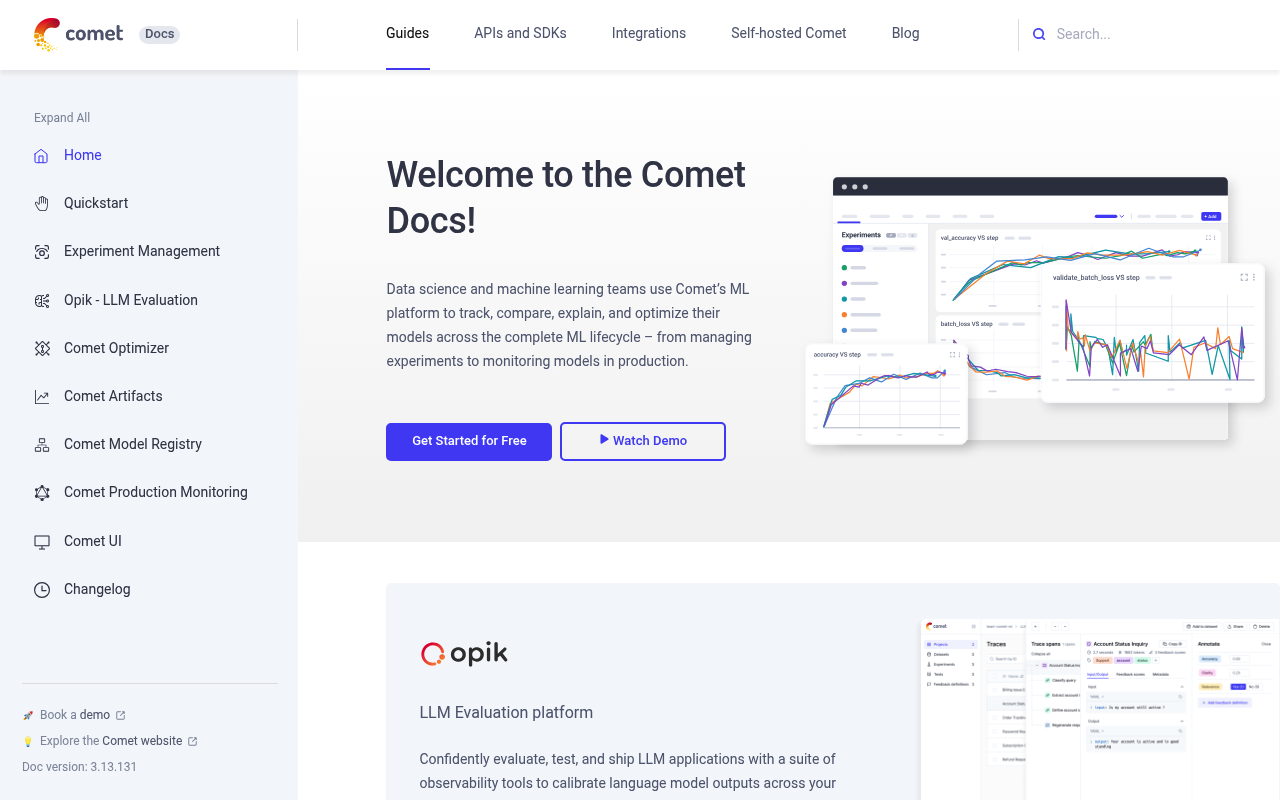Open the Blog tab
This screenshot has width=1280, height=800.
pyautogui.click(x=905, y=33)
